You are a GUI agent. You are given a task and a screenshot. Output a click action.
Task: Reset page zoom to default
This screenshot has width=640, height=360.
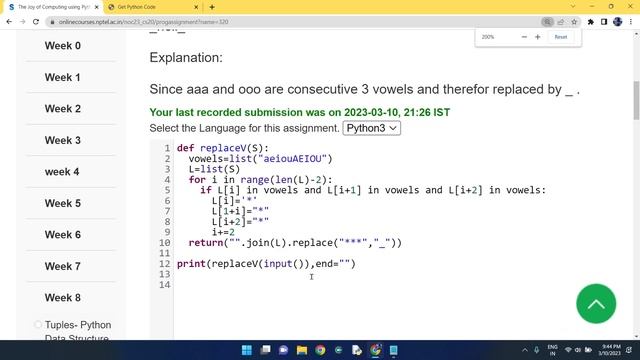(x=561, y=37)
